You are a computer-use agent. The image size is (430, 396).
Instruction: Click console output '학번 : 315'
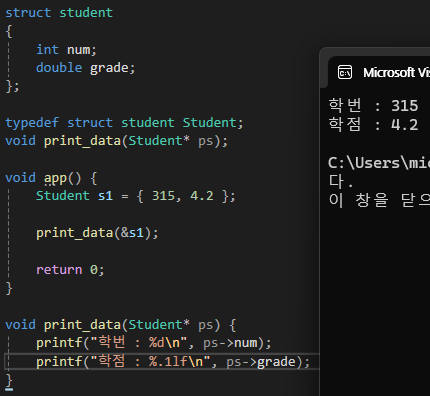(373, 106)
